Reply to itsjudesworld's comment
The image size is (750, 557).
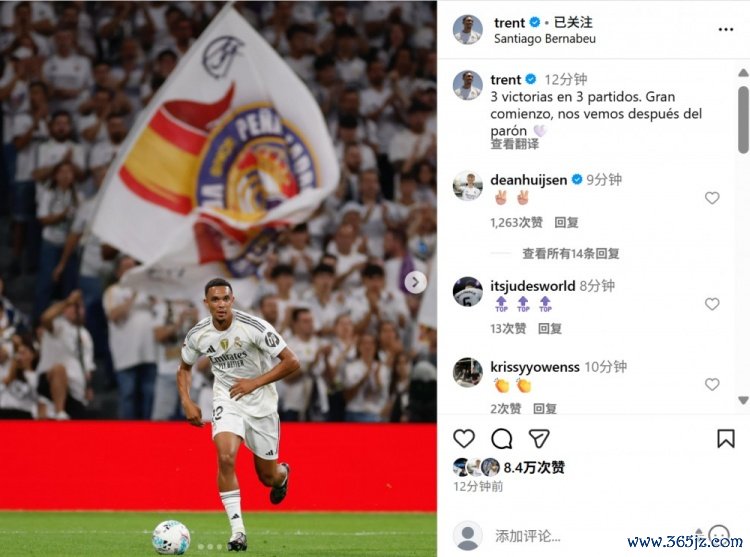(550, 328)
